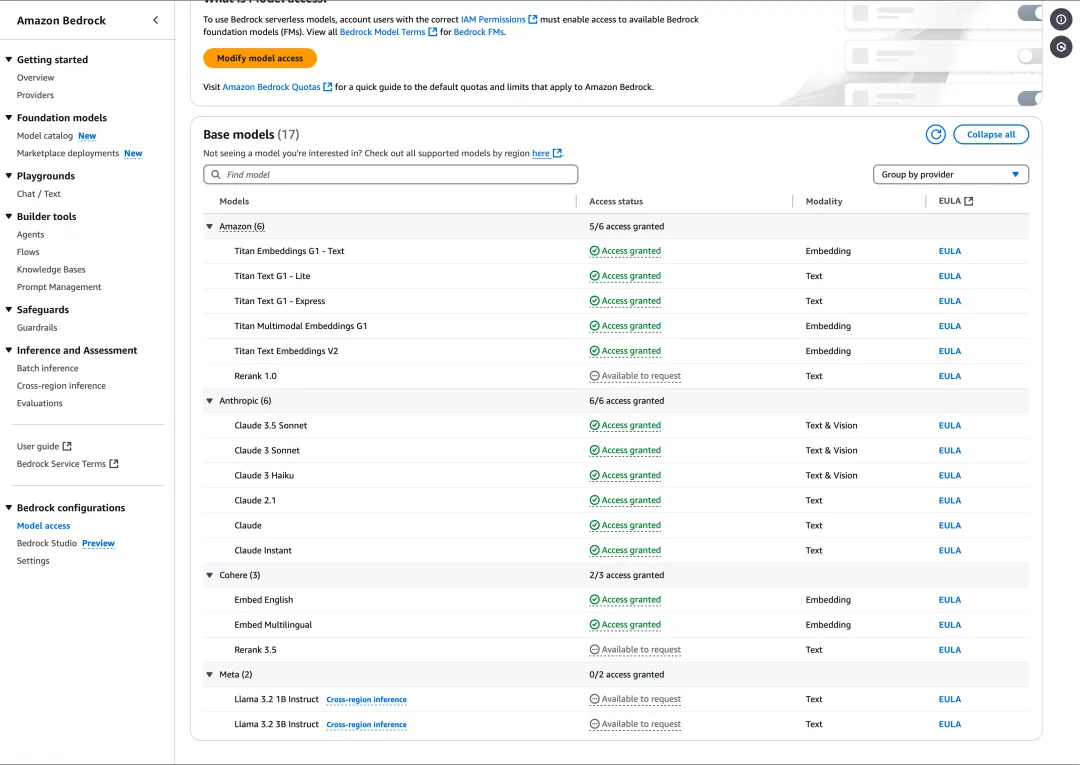This screenshot has height=765, width=1080.
Task: Collapse the Amazon Bedrock sidebar with the chevron
Action: [x=155, y=19]
